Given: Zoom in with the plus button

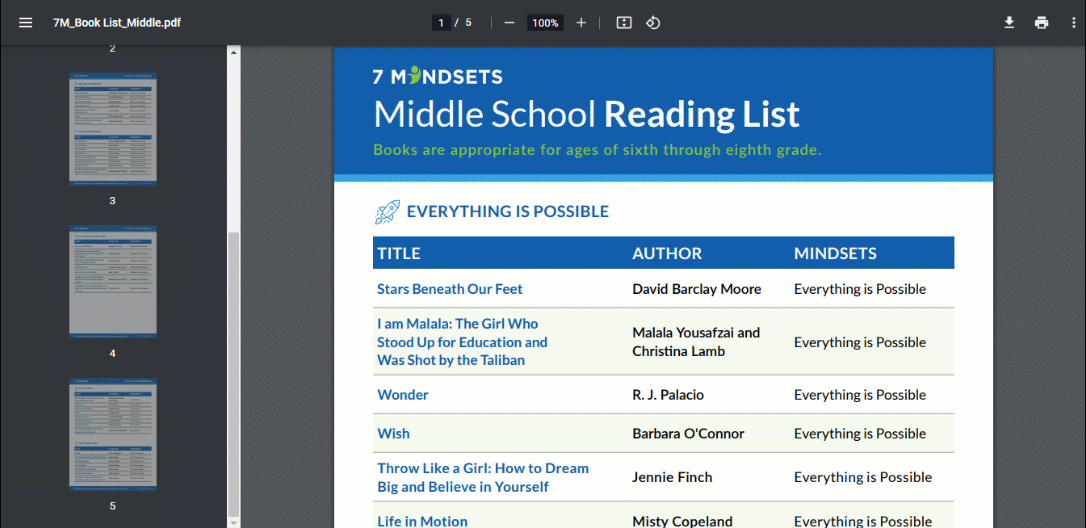Looking at the screenshot, I should pos(581,23).
